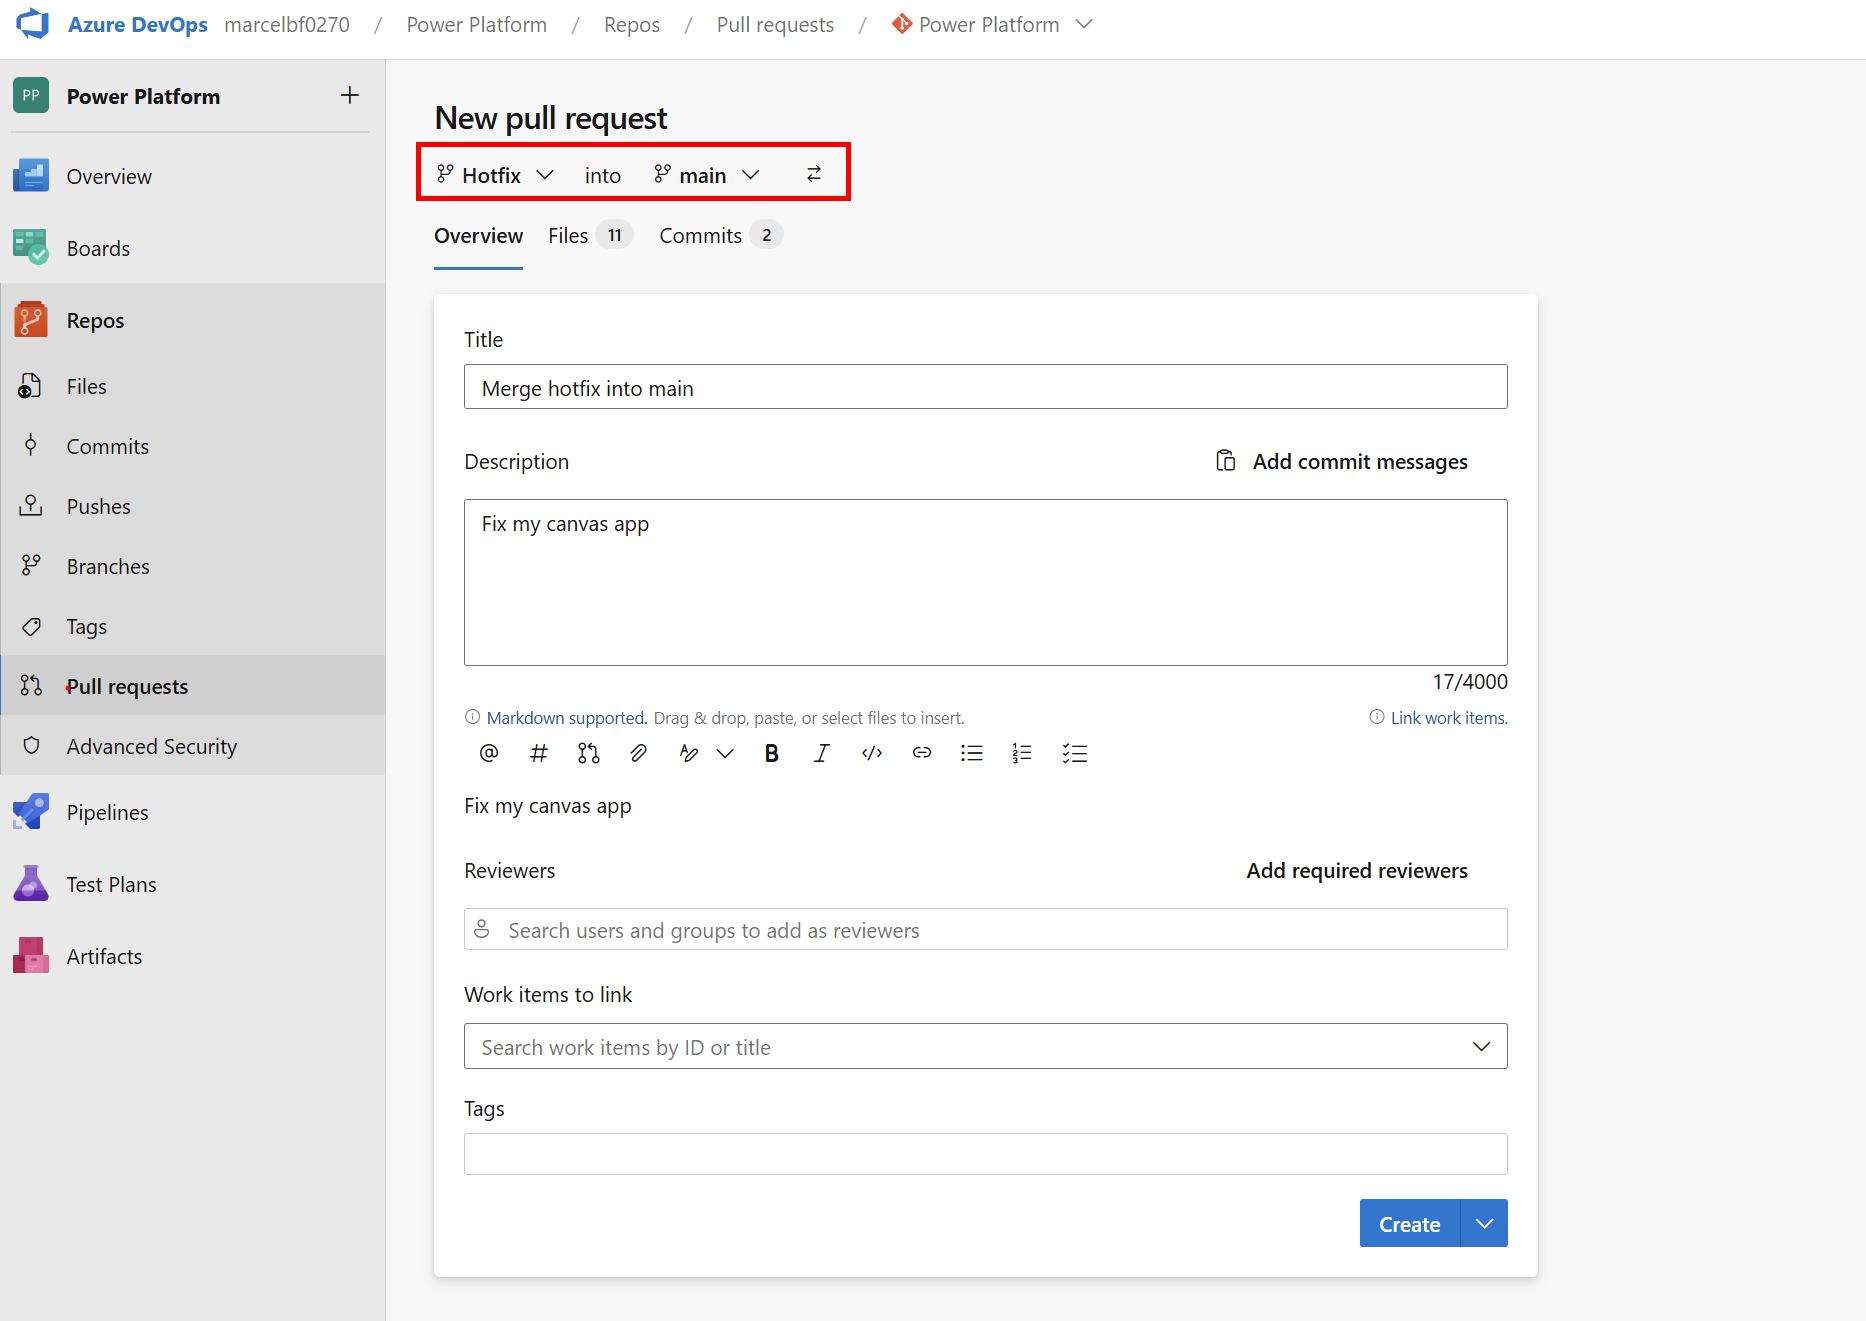Attach a file with the paperclip icon
This screenshot has height=1321, width=1866.
click(x=638, y=753)
